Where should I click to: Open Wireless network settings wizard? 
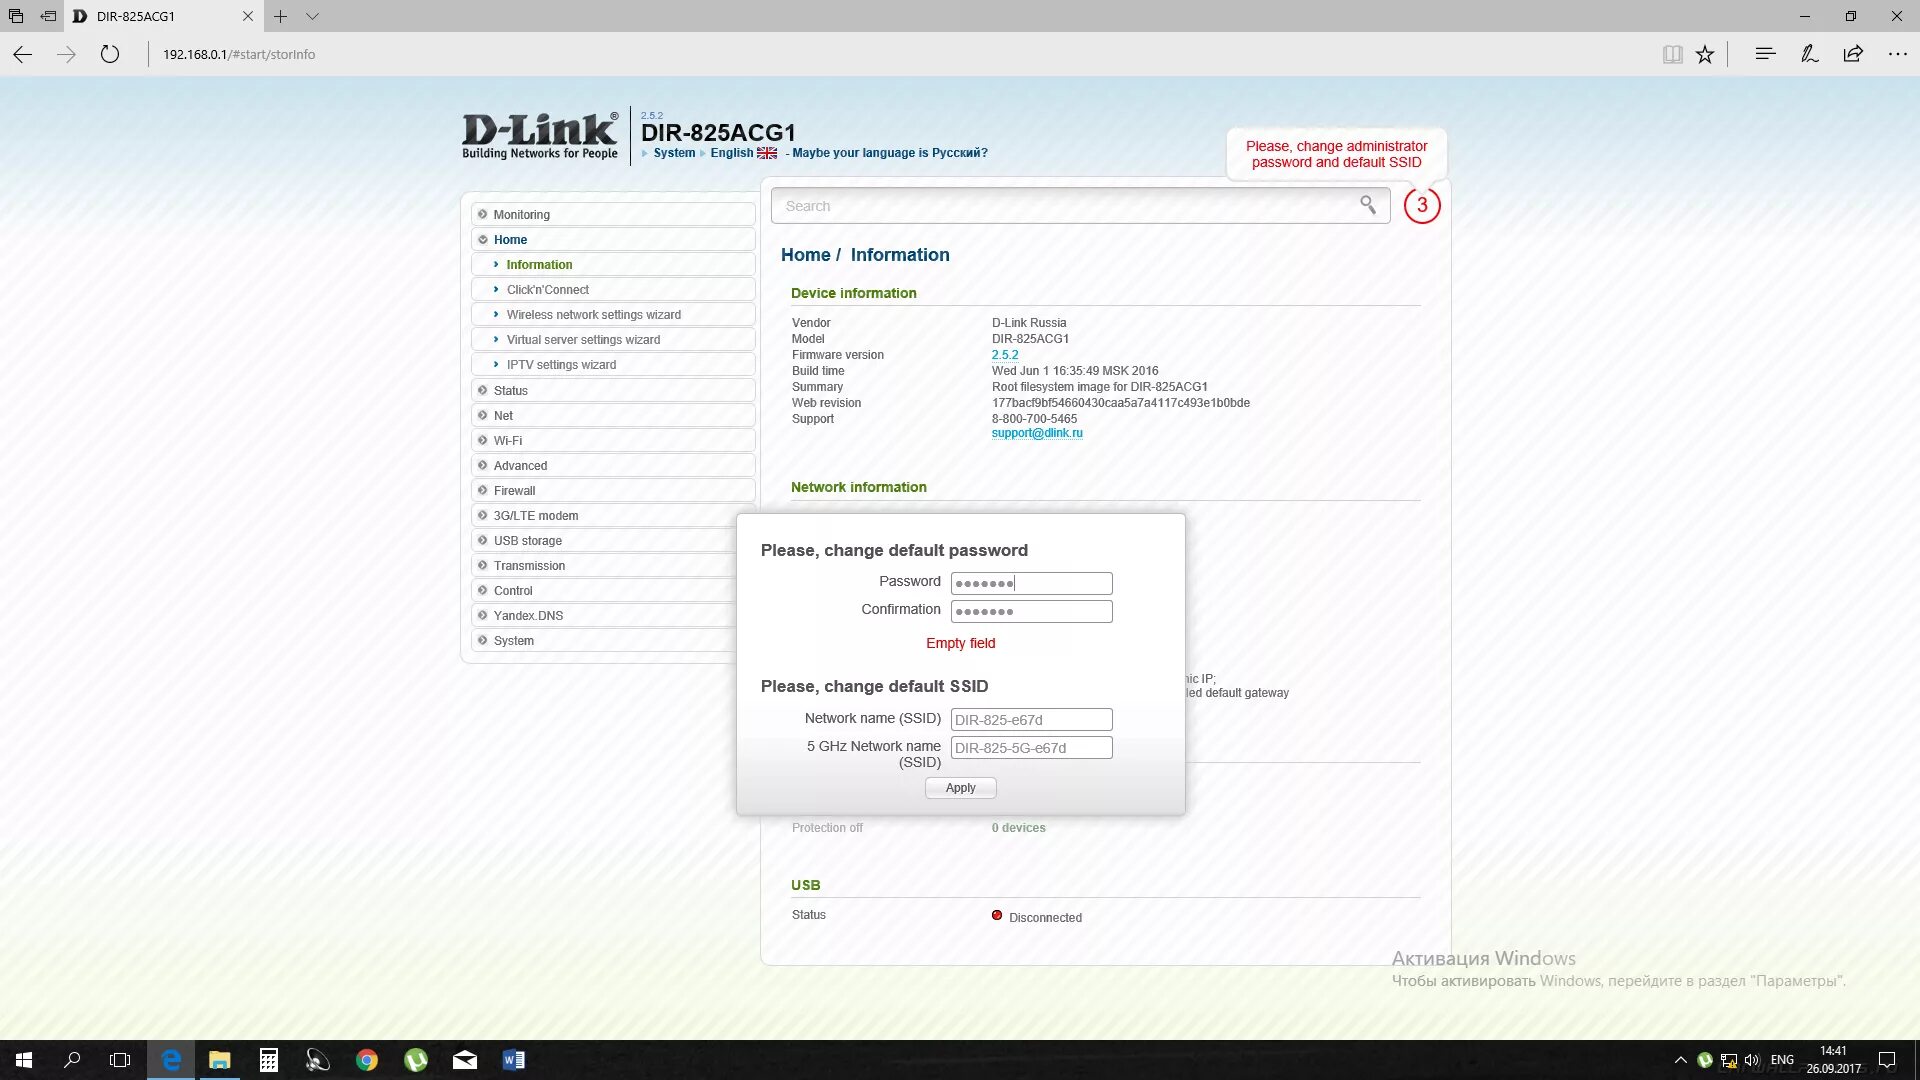[x=593, y=315]
